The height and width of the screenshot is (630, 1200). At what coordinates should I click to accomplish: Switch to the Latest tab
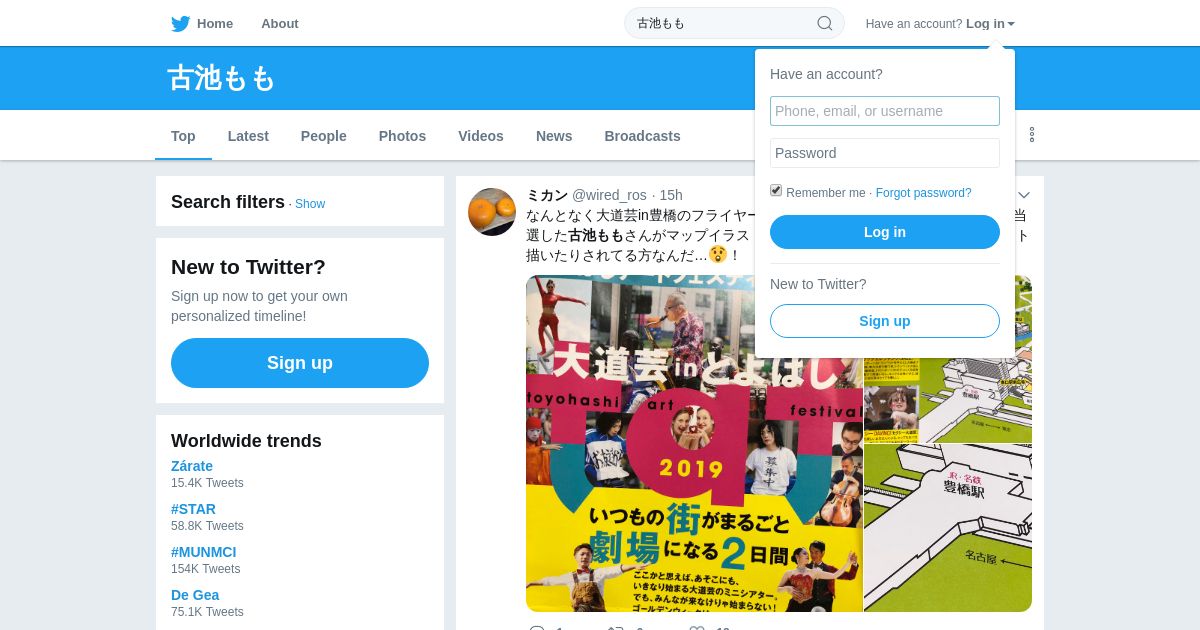tap(248, 136)
